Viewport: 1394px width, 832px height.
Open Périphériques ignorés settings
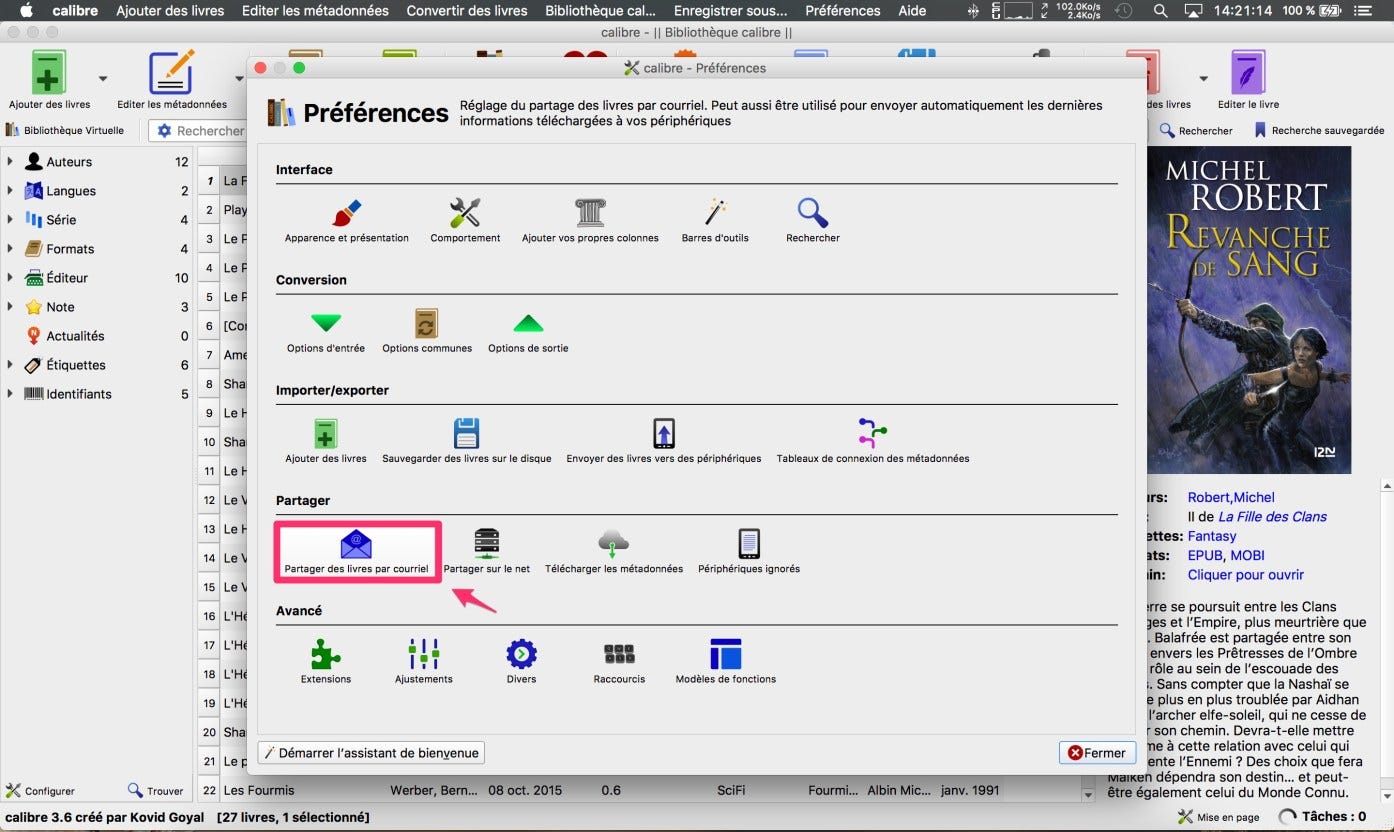point(749,551)
